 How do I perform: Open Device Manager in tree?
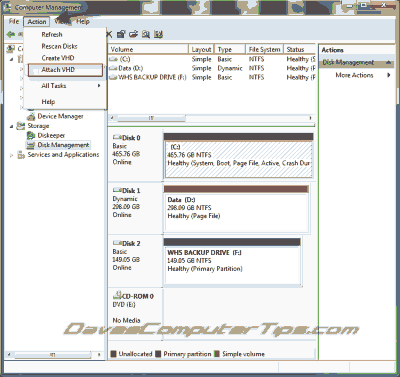[60, 116]
